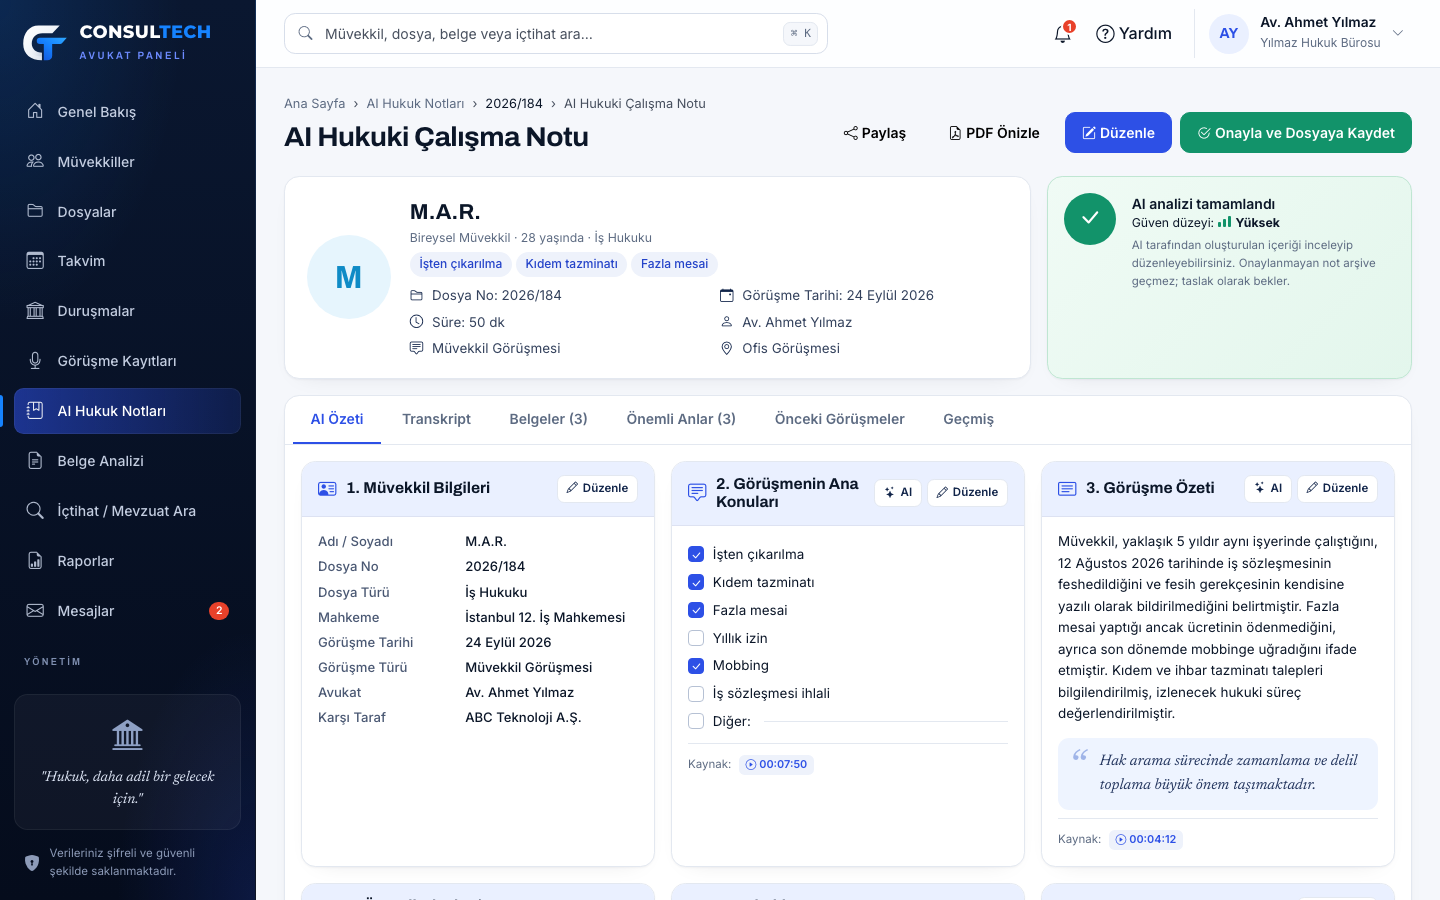
Task: Focus the Müvekkil, dosya search field
Action: coord(556,34)
